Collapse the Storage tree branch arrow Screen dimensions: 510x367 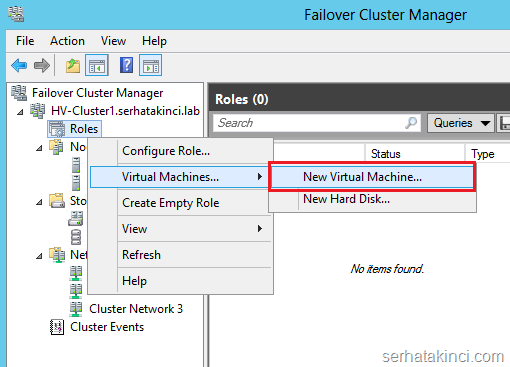click(39, 202)
